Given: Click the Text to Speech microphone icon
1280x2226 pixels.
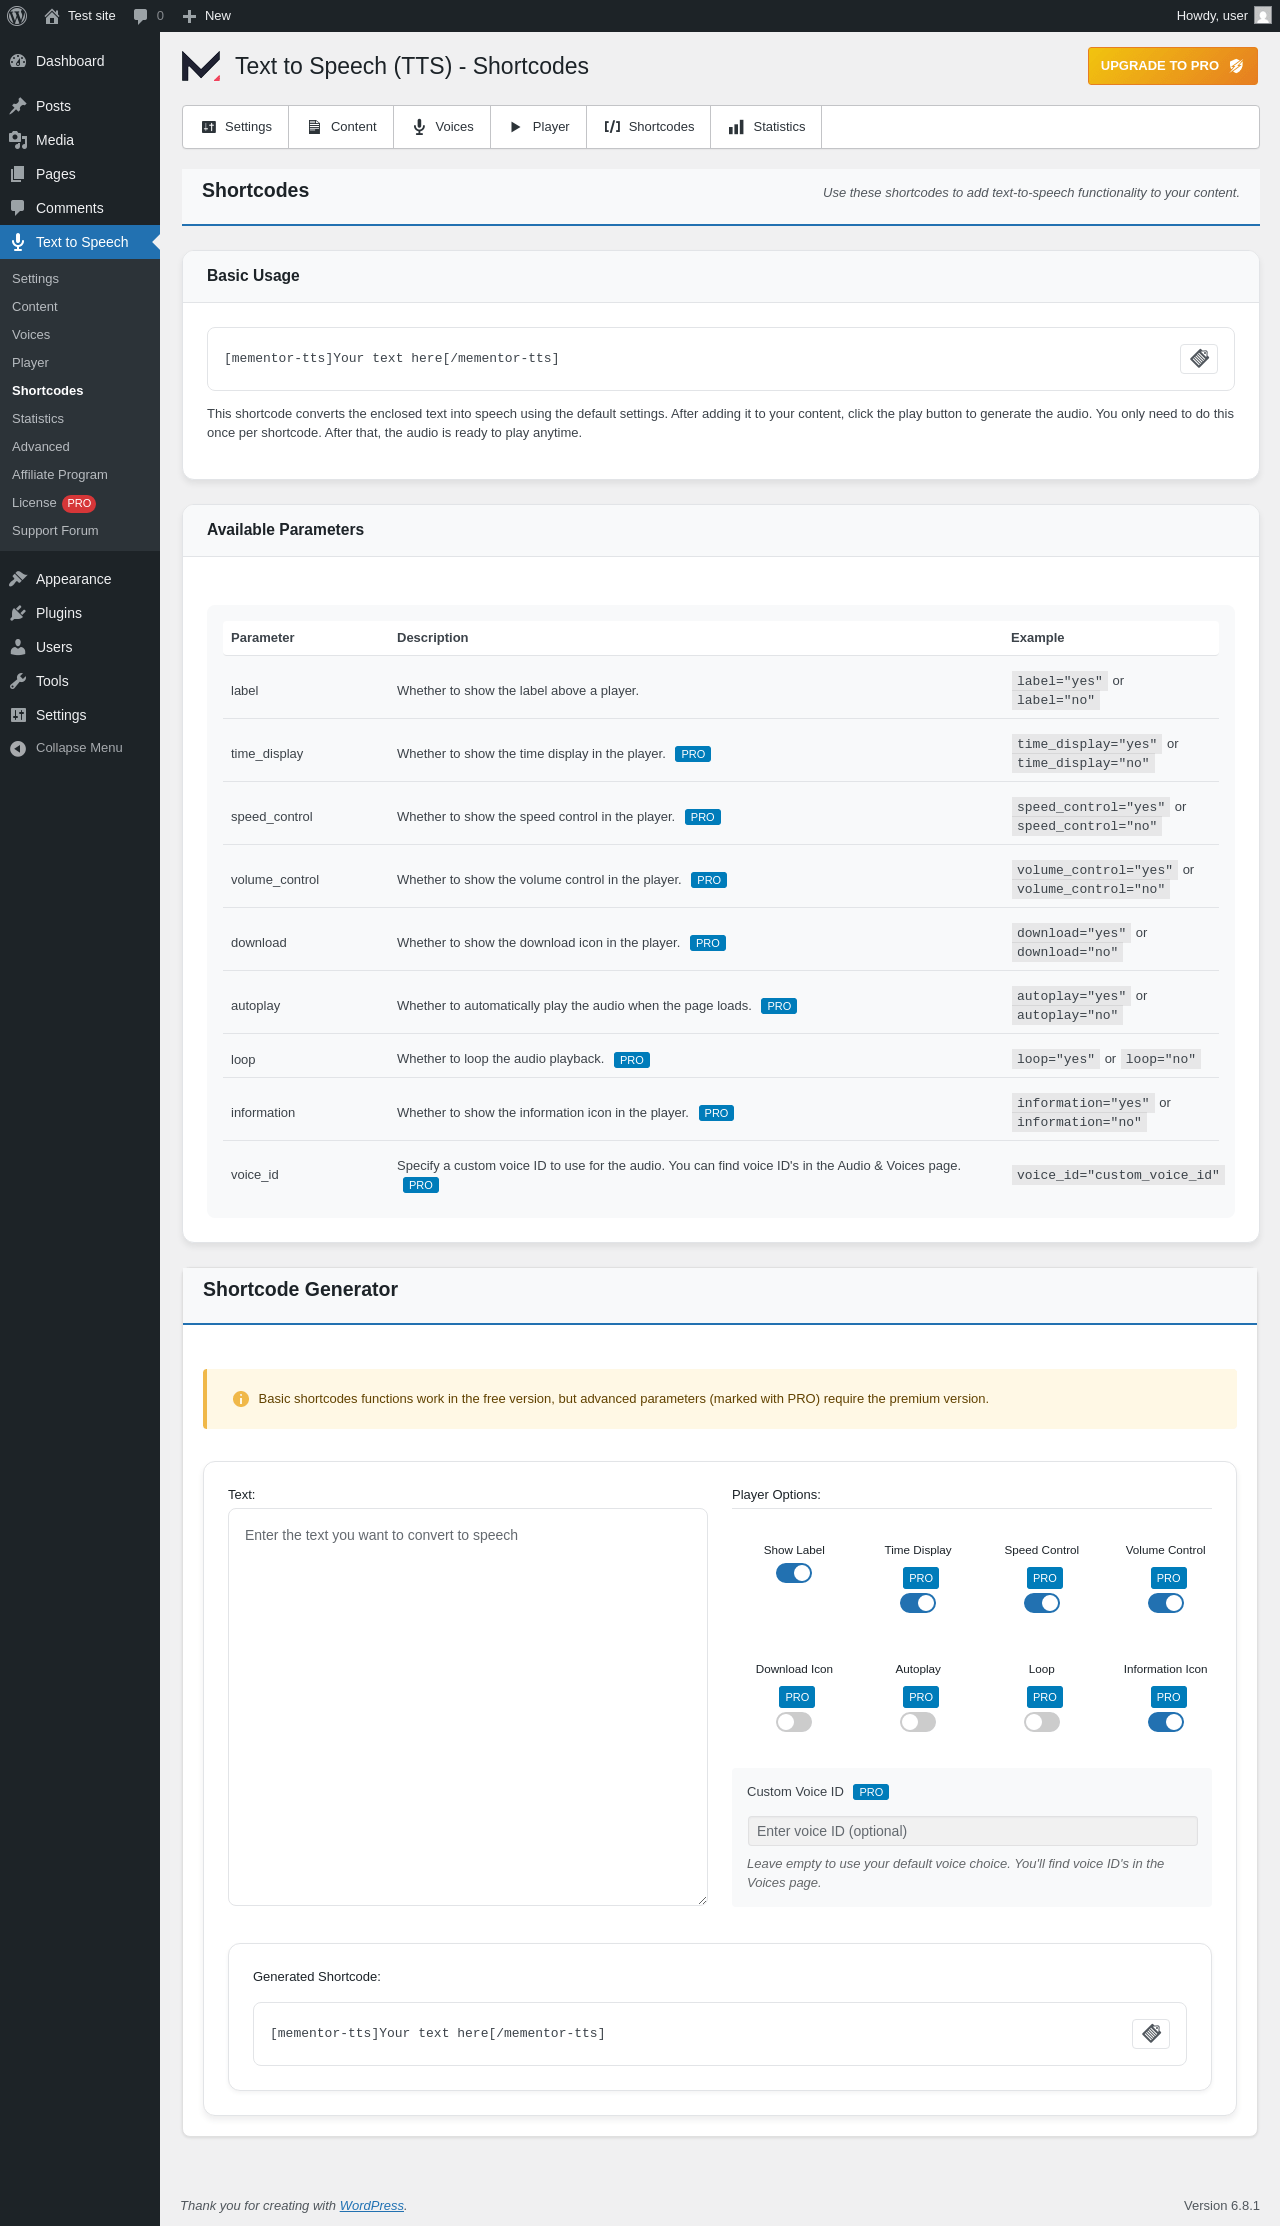Looking at the screenshot, I should [18, 242].
